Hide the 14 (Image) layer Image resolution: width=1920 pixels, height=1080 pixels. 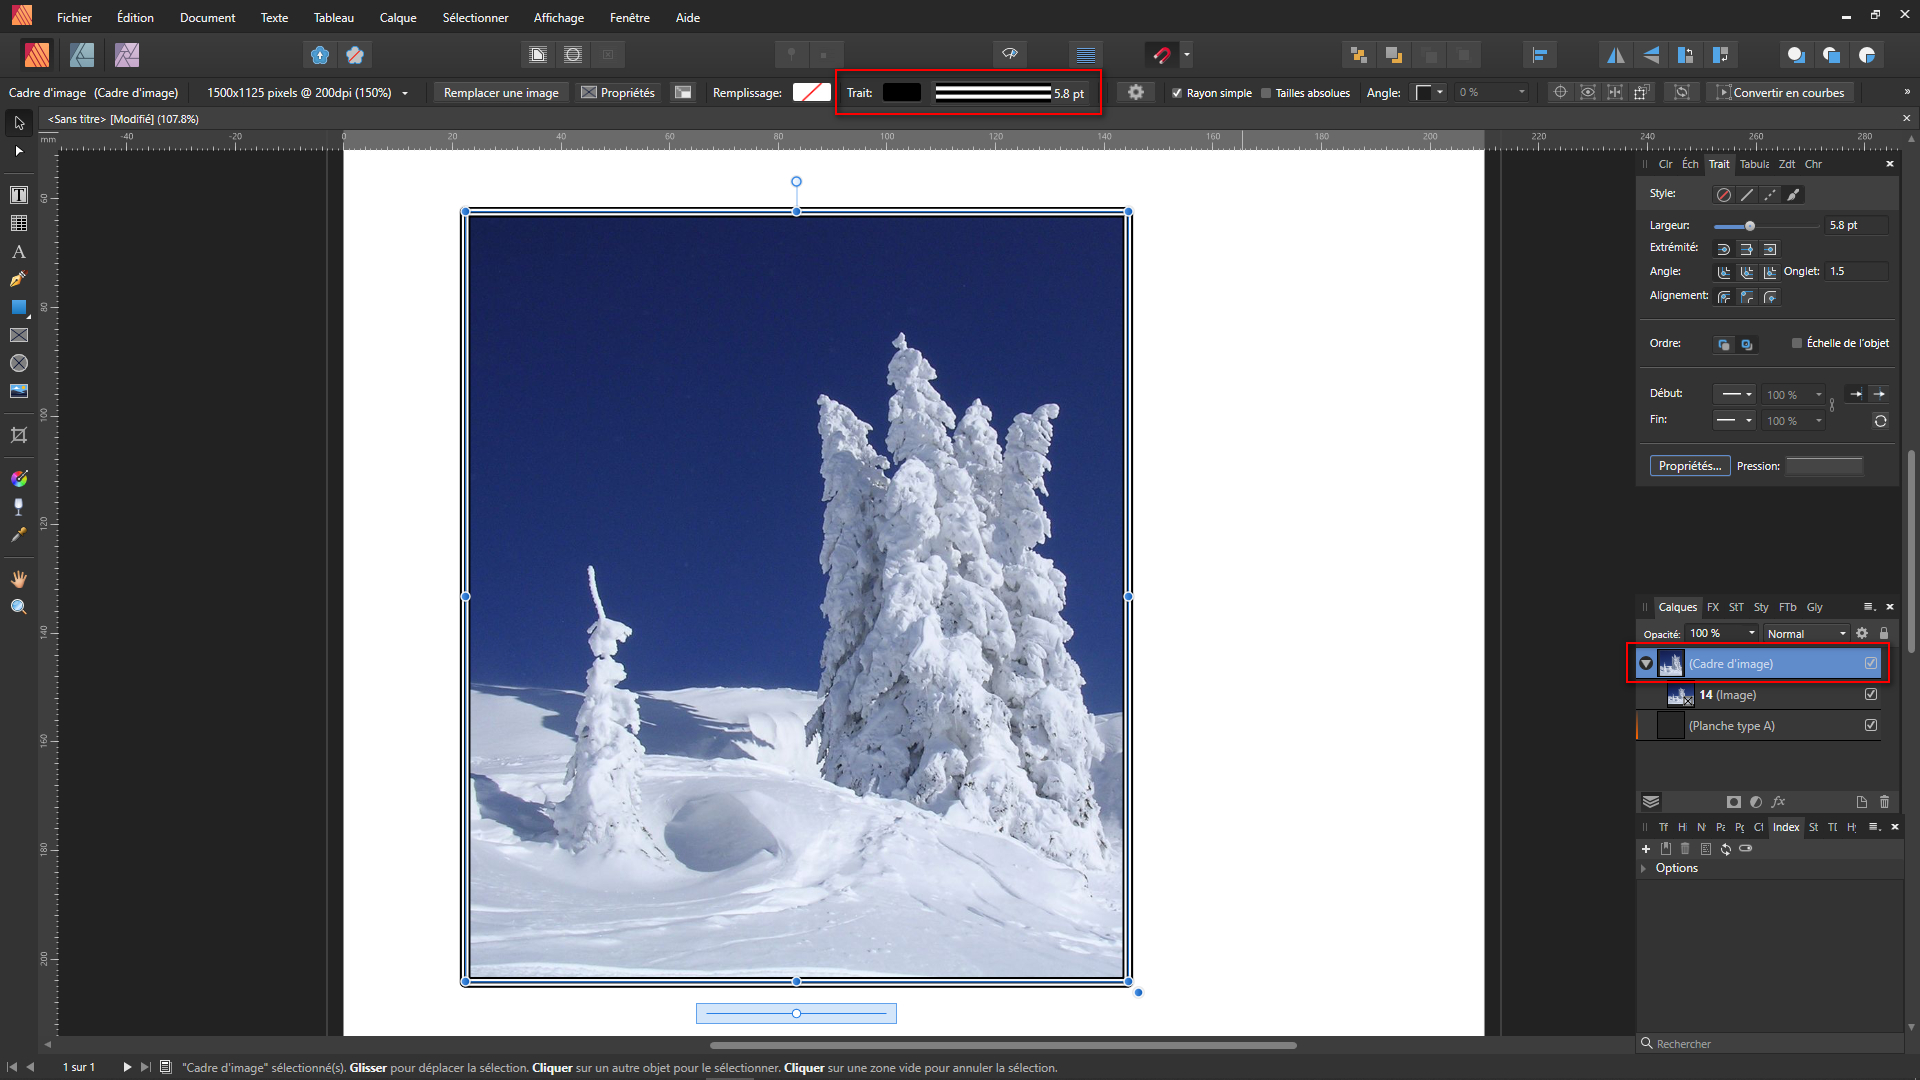1870,695
